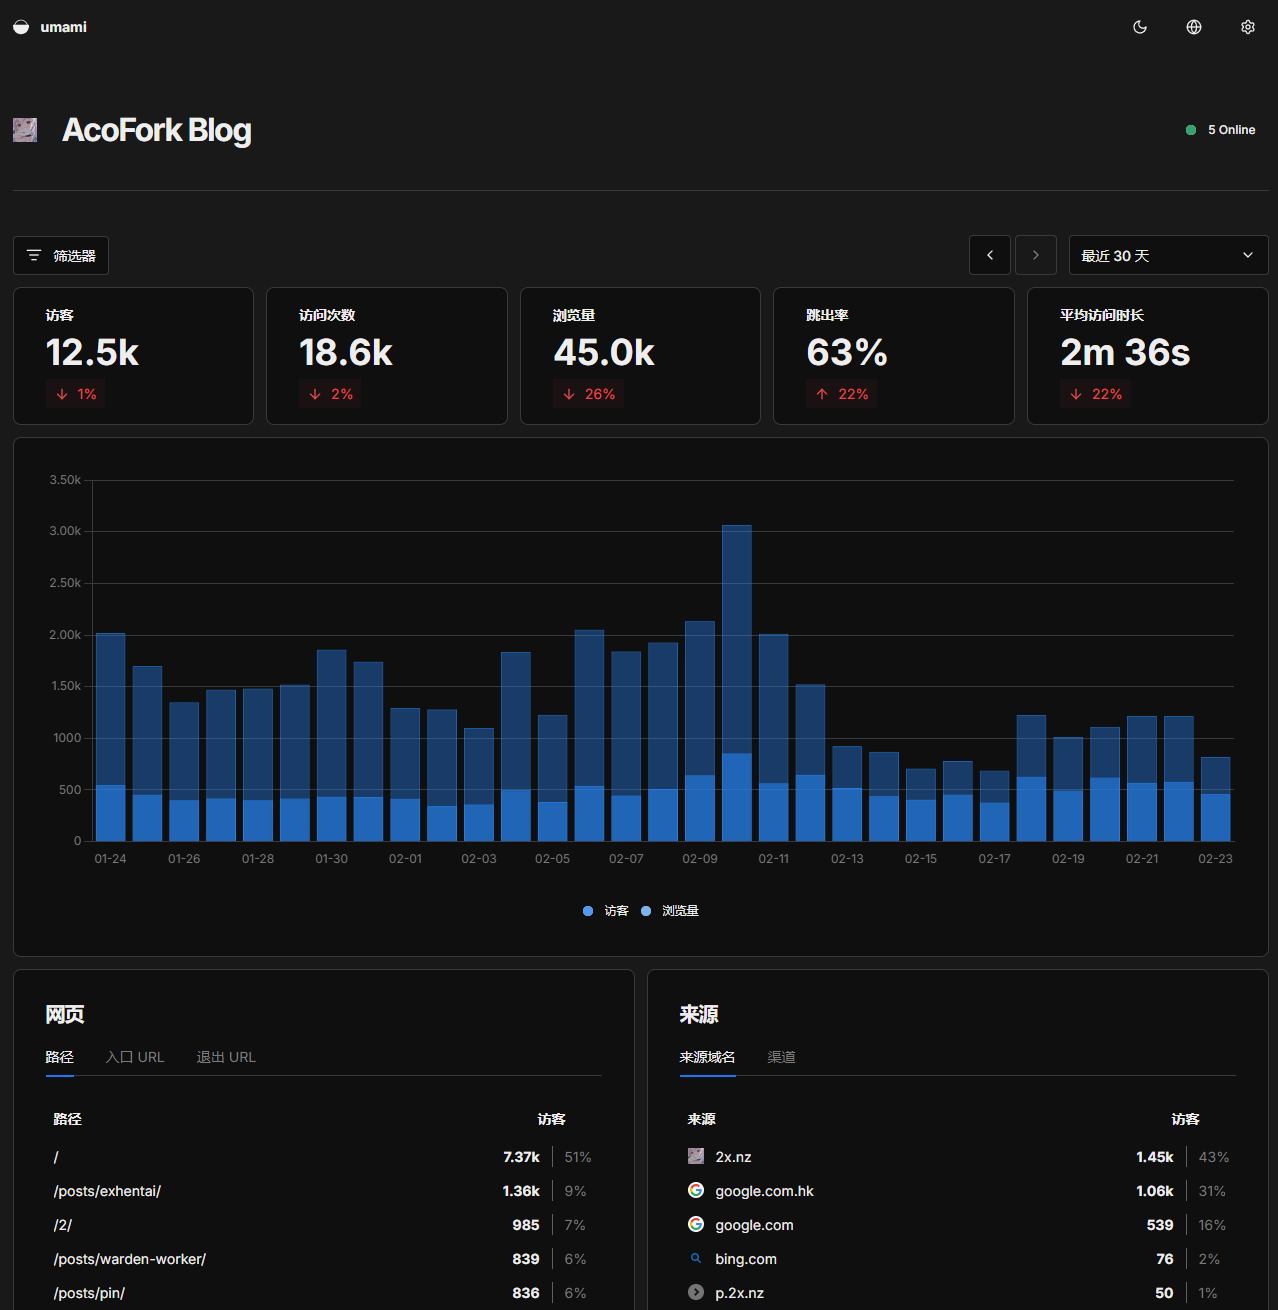The height and width of the screenshot is (1310, 1278).
Task: Switch to the 退出 URL tab
Action: click(226, 1057)
